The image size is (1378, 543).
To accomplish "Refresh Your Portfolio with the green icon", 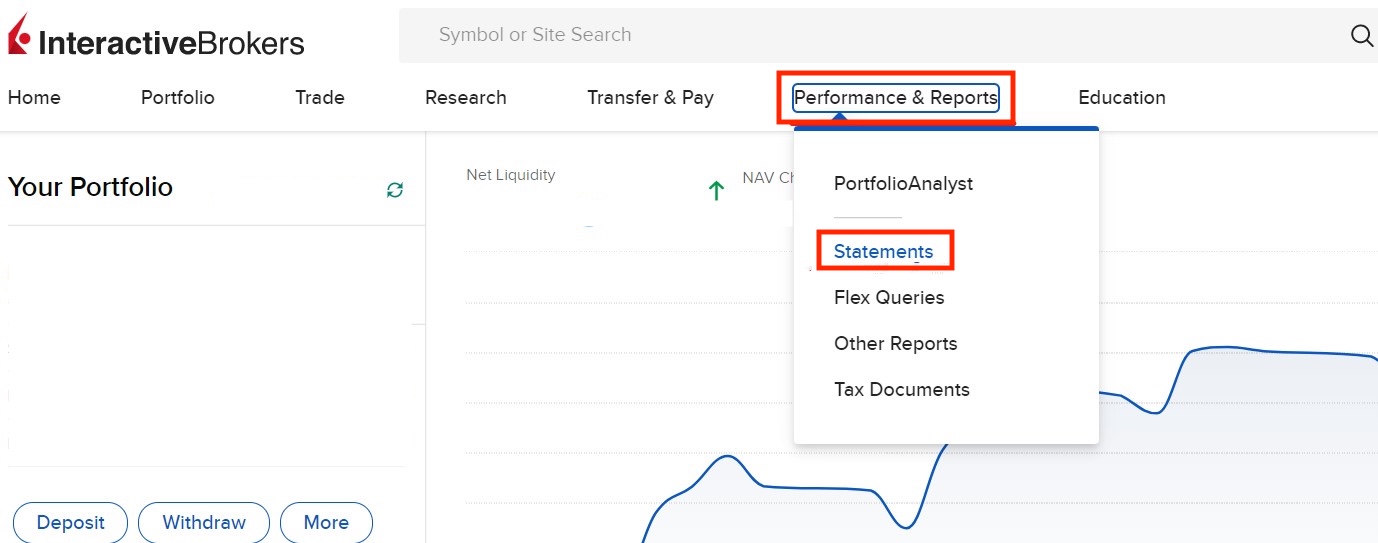I will tap(395, 190).
